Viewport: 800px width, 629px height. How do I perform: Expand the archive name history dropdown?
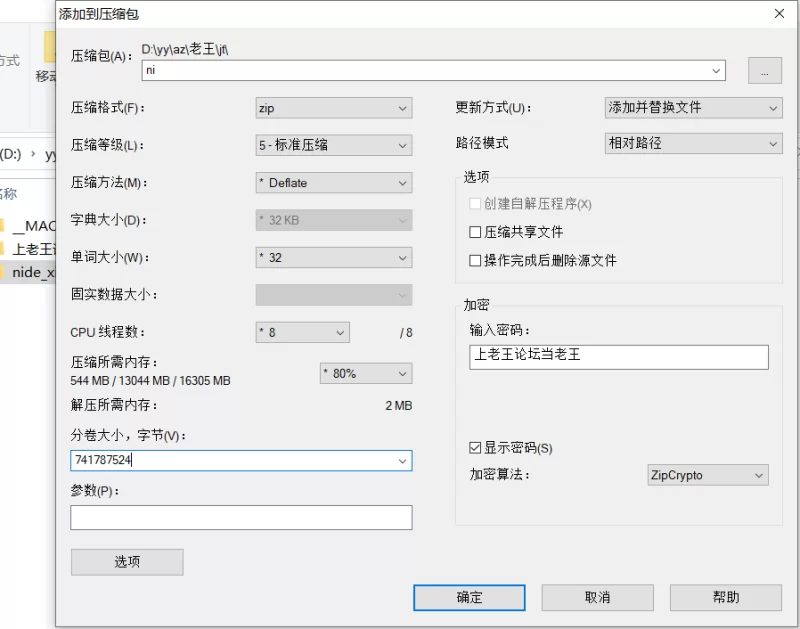[716, 71]
